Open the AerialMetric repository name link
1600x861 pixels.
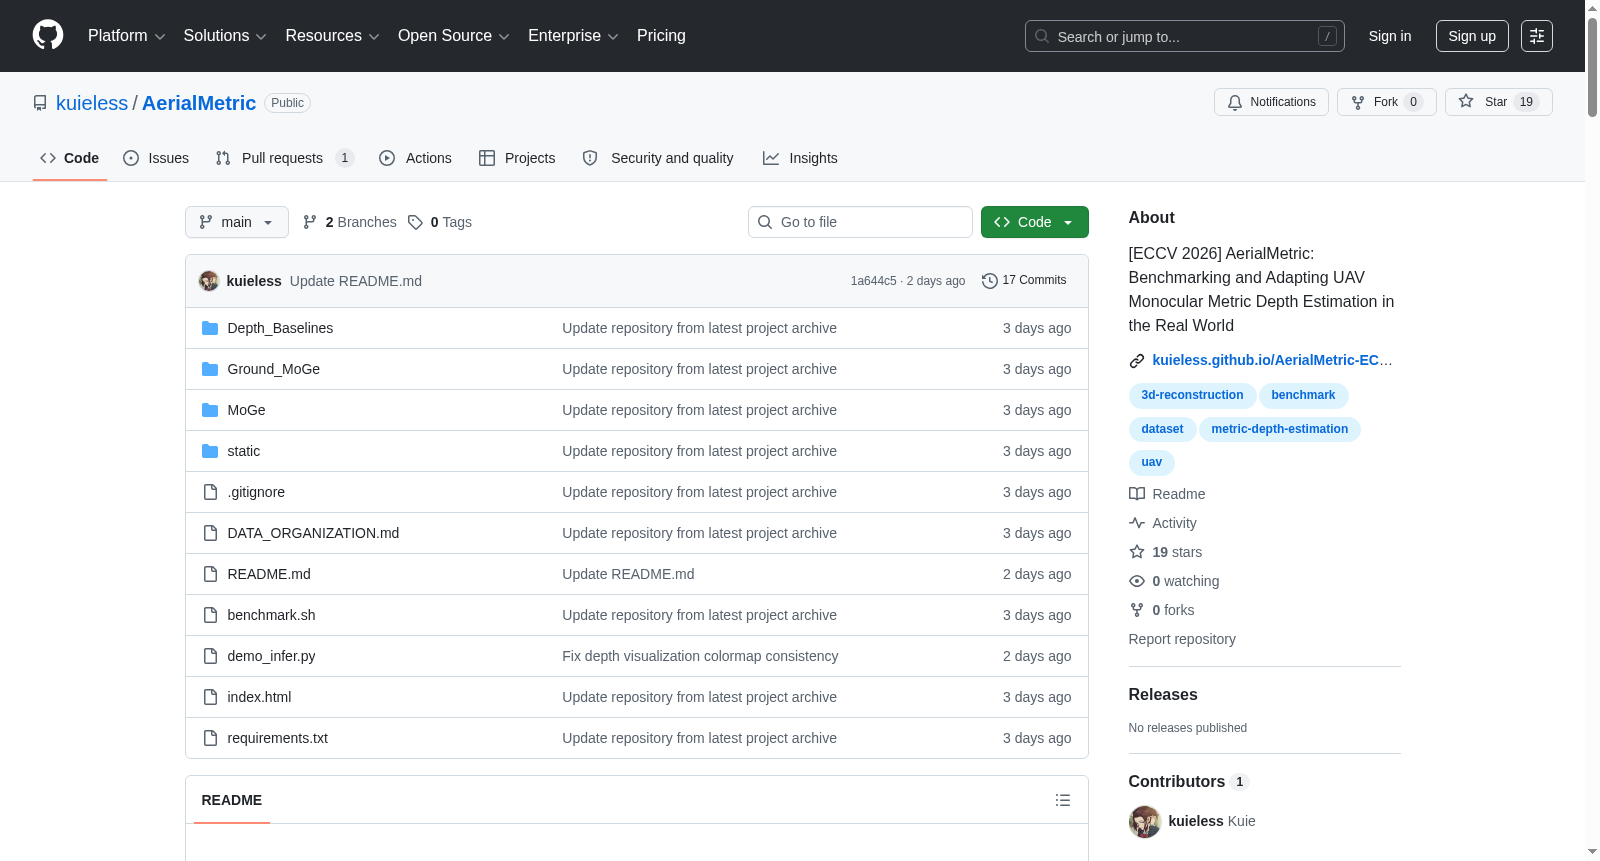(199, 103)
